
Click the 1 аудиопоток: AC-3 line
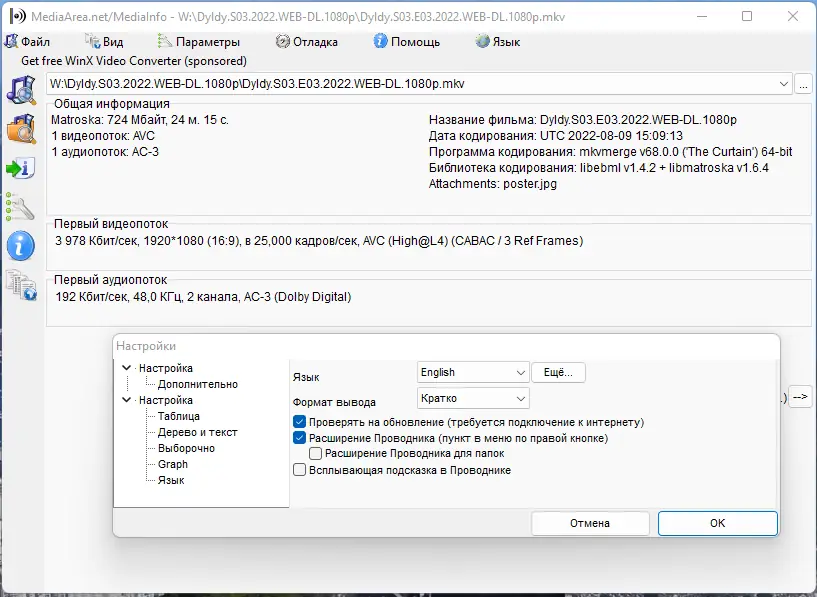pos(105,152)
